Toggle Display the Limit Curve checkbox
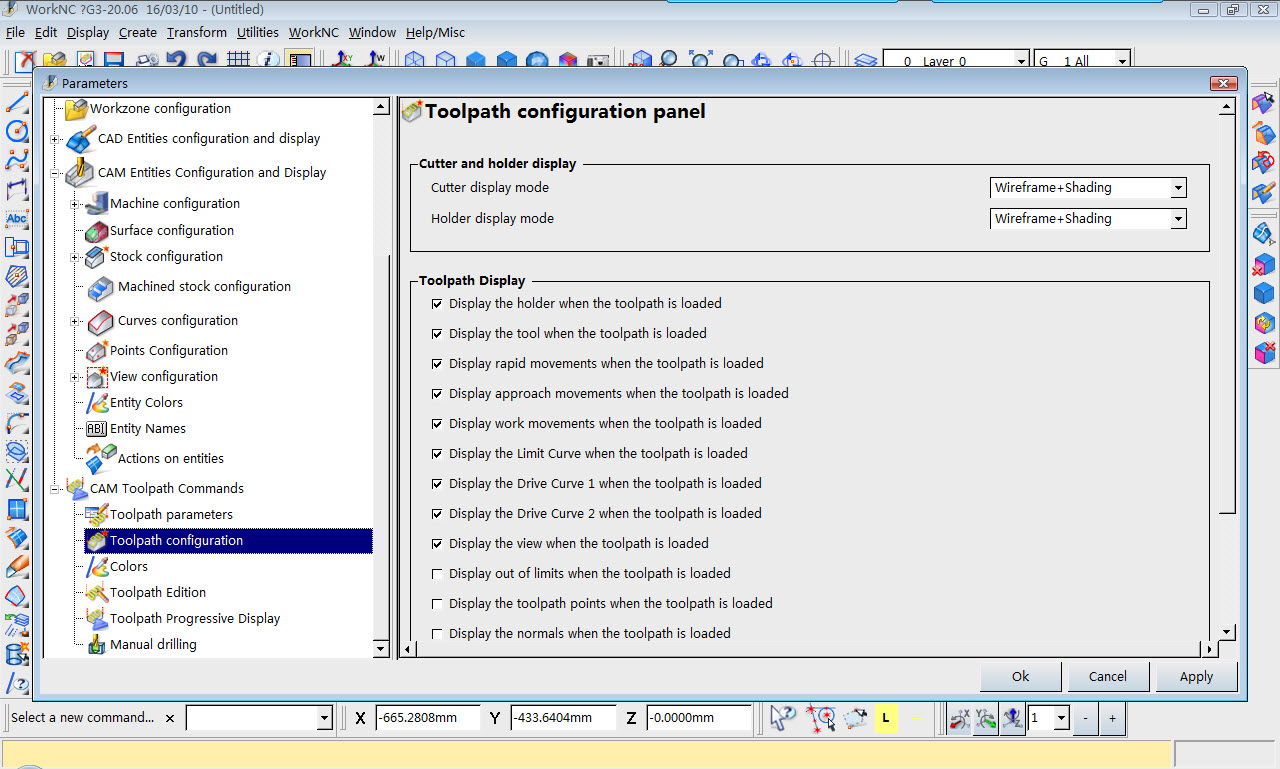 437,453
